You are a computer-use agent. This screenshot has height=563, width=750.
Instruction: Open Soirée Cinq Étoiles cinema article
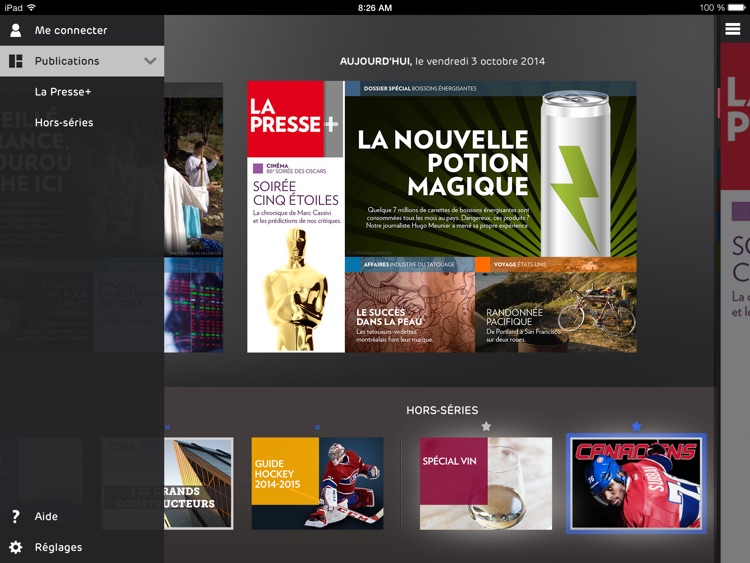[x=296, y=255]
